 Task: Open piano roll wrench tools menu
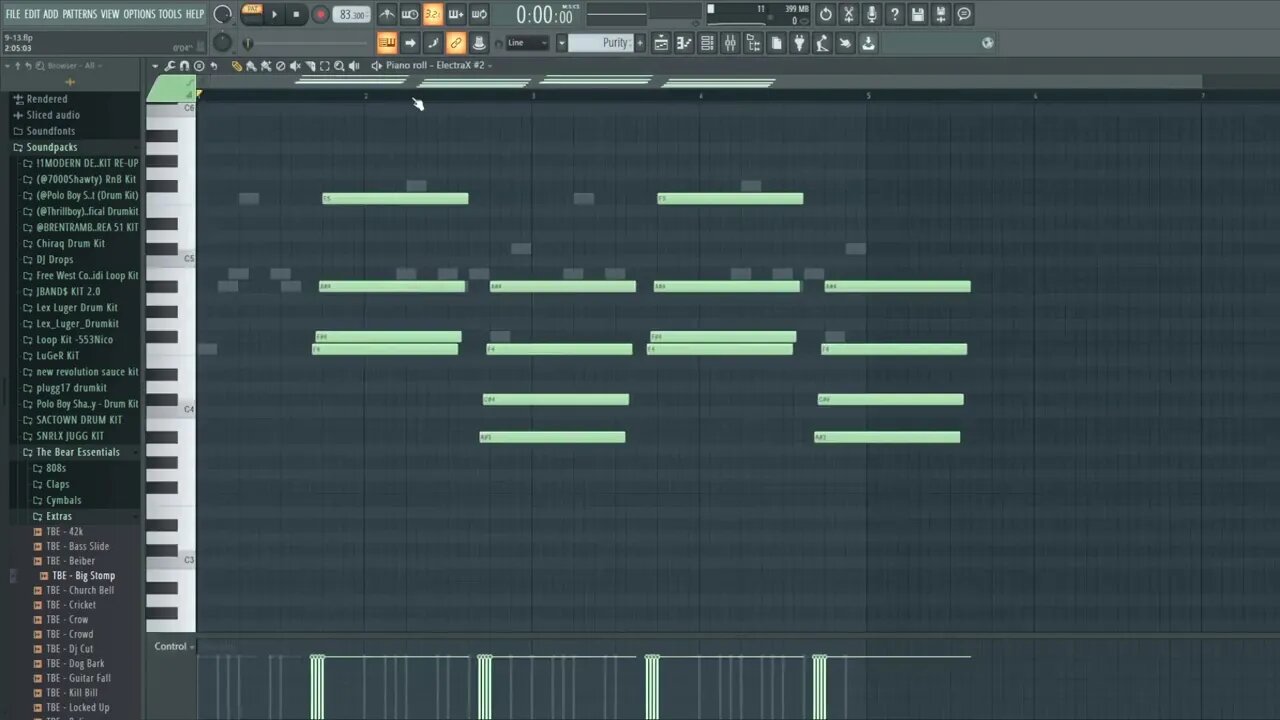(171, 66)
